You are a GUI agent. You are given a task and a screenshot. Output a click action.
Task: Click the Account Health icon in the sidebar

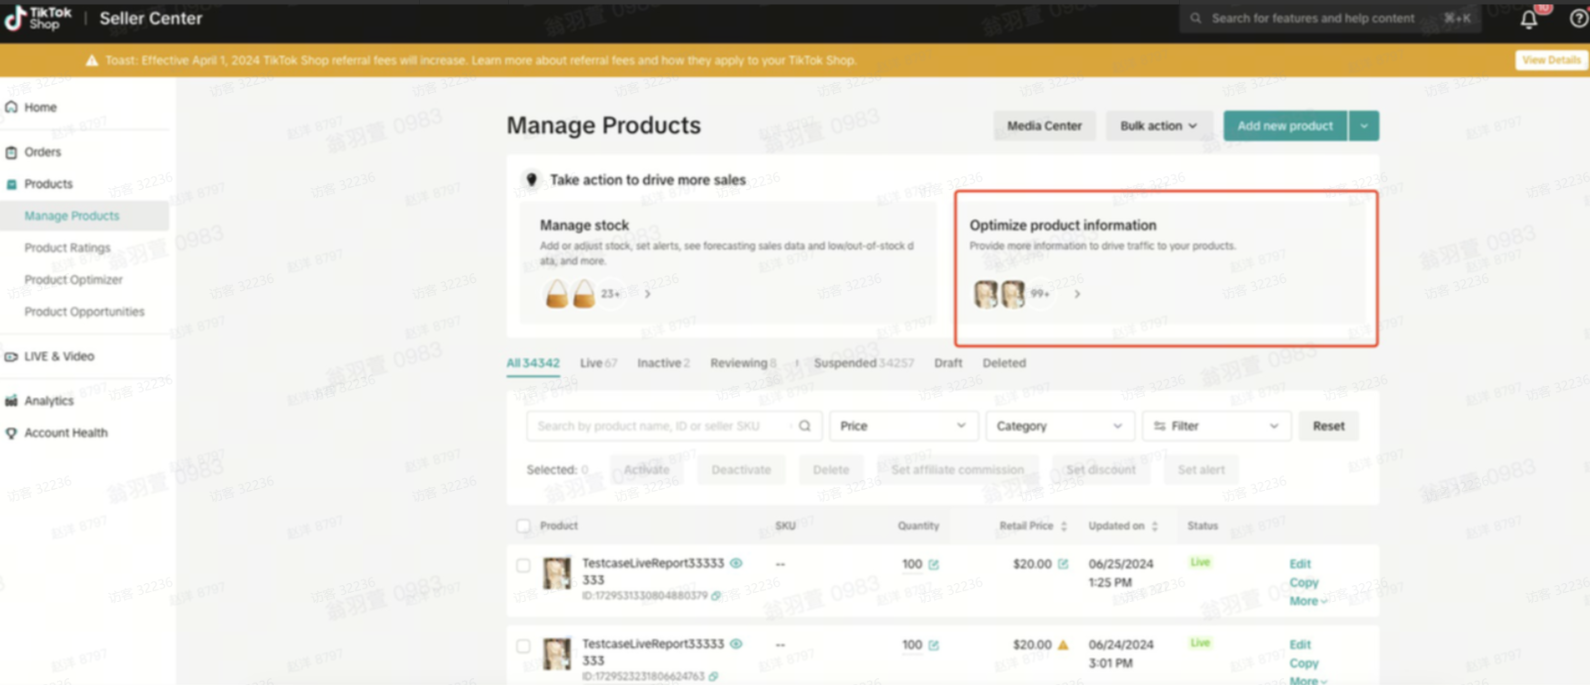[11, 433]
